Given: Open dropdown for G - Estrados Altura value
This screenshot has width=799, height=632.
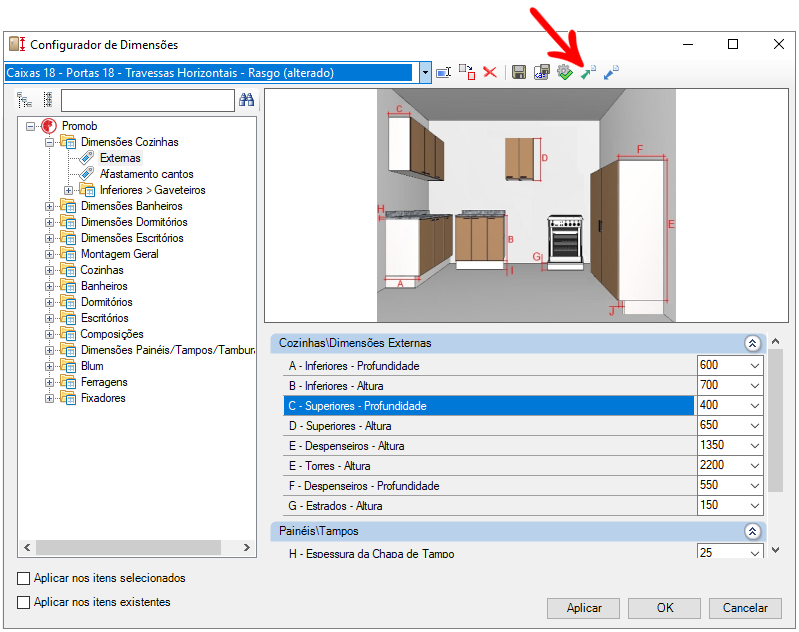Looking at the screenshot, I should 755,506.
